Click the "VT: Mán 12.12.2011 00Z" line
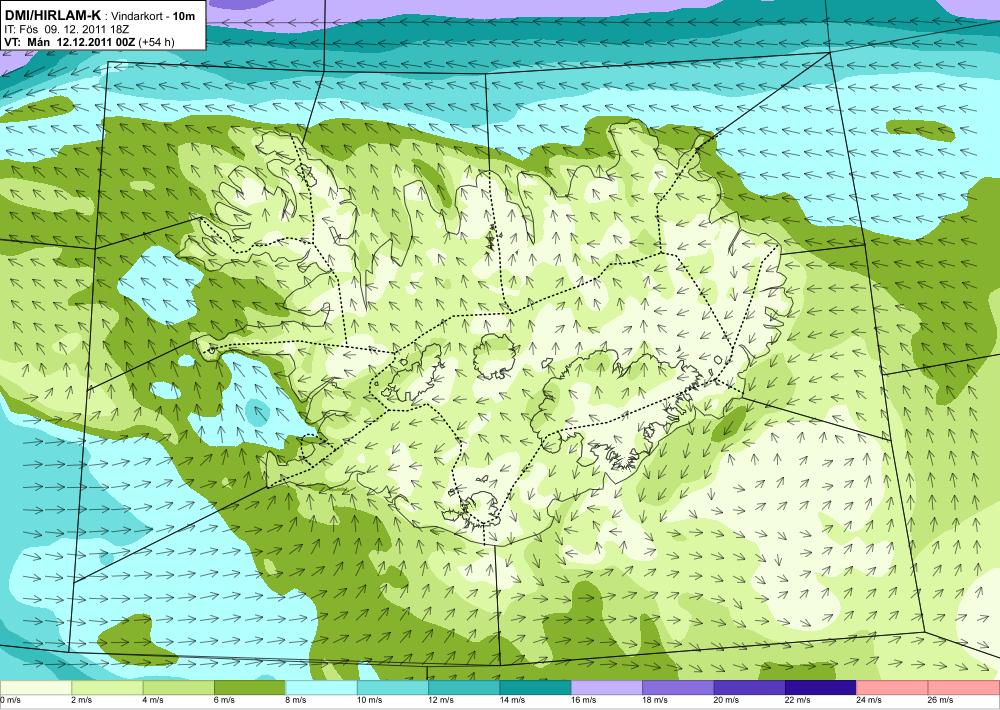Screen dimensions: 1000x710 69,42
